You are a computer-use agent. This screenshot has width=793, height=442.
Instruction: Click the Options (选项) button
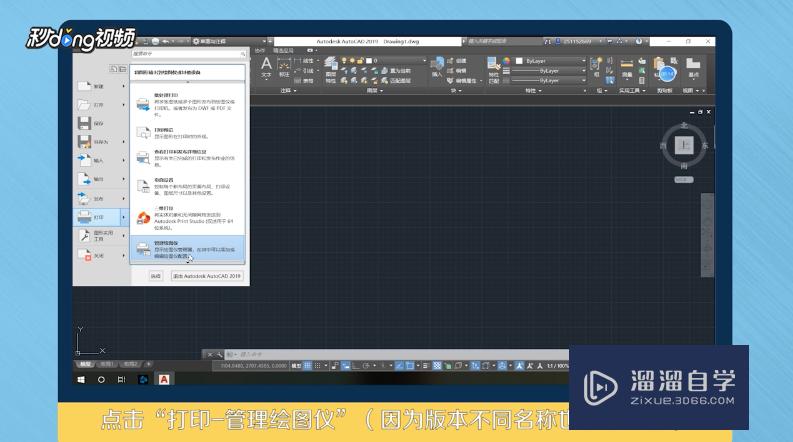pos(156,276)
